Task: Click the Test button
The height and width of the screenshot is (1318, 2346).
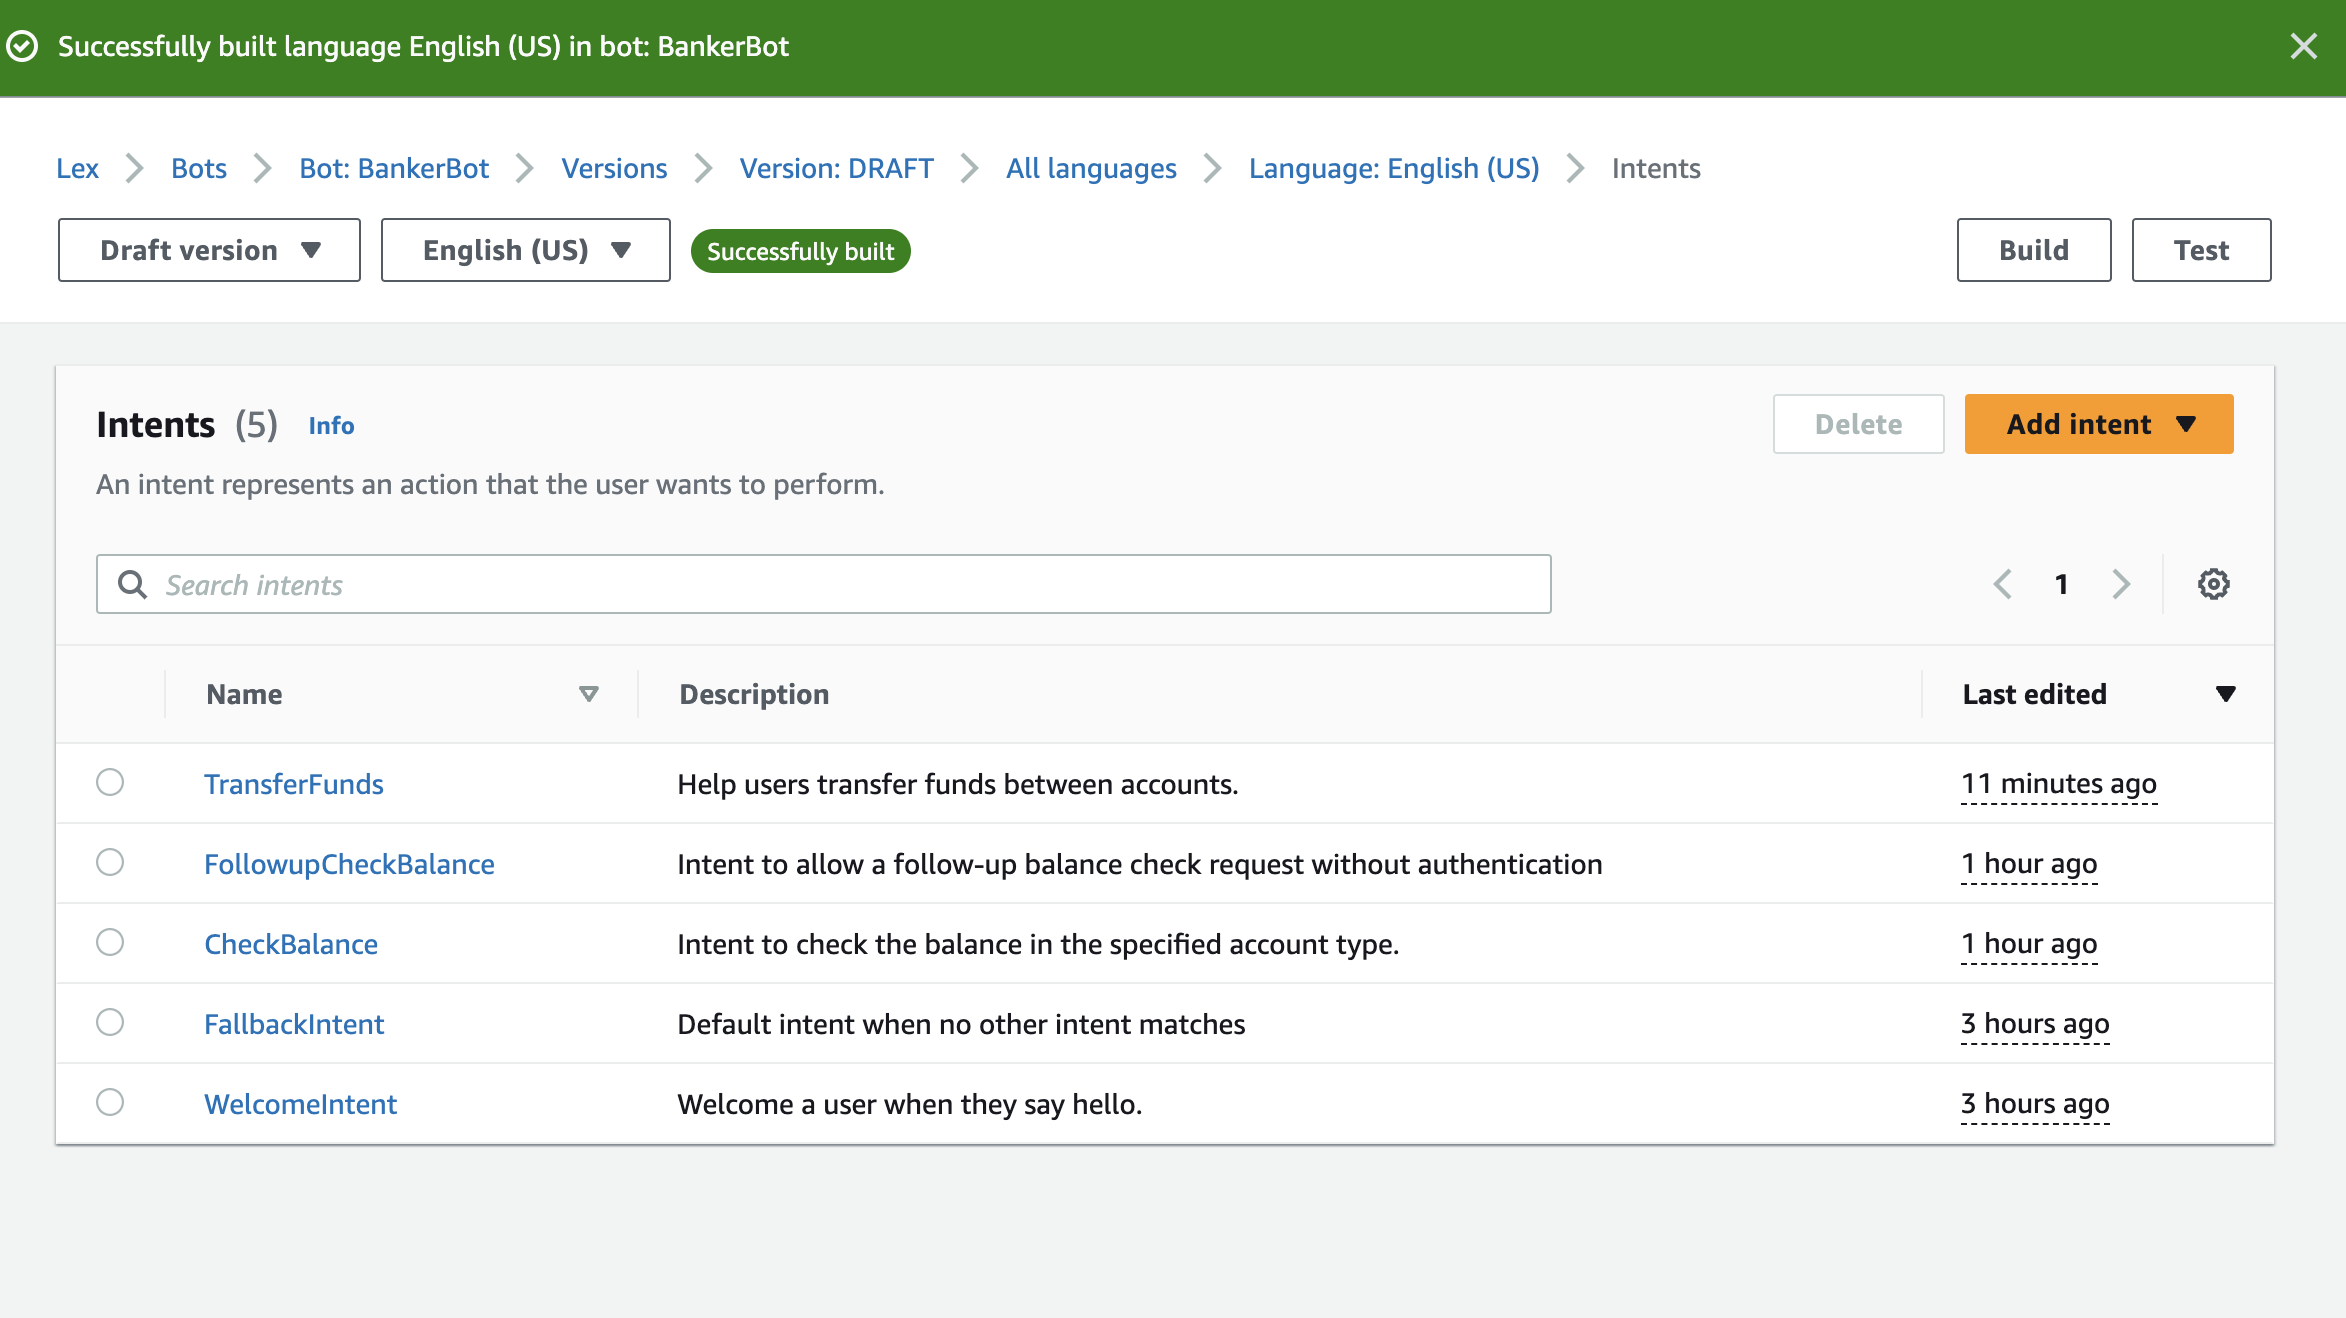Action: click(2201, 250)
